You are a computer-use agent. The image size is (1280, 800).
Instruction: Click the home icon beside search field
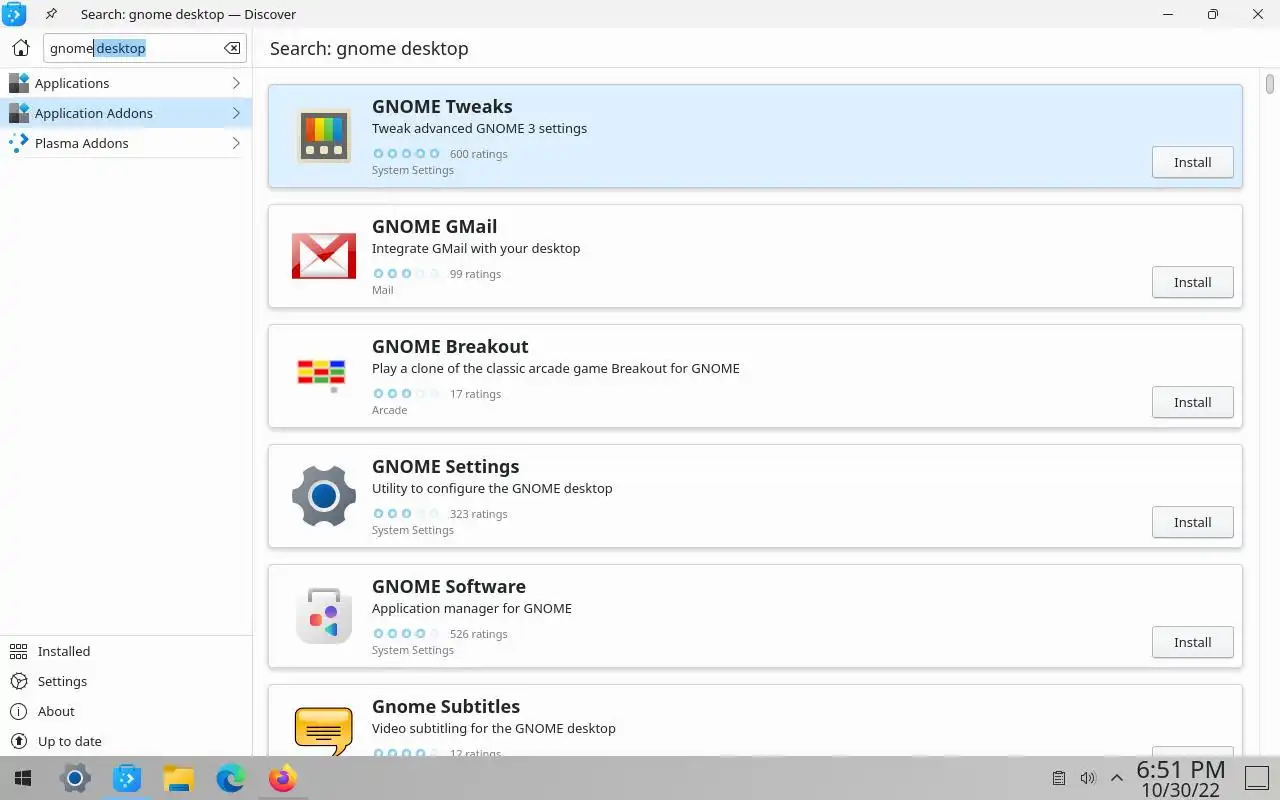(x=21, y=48)
